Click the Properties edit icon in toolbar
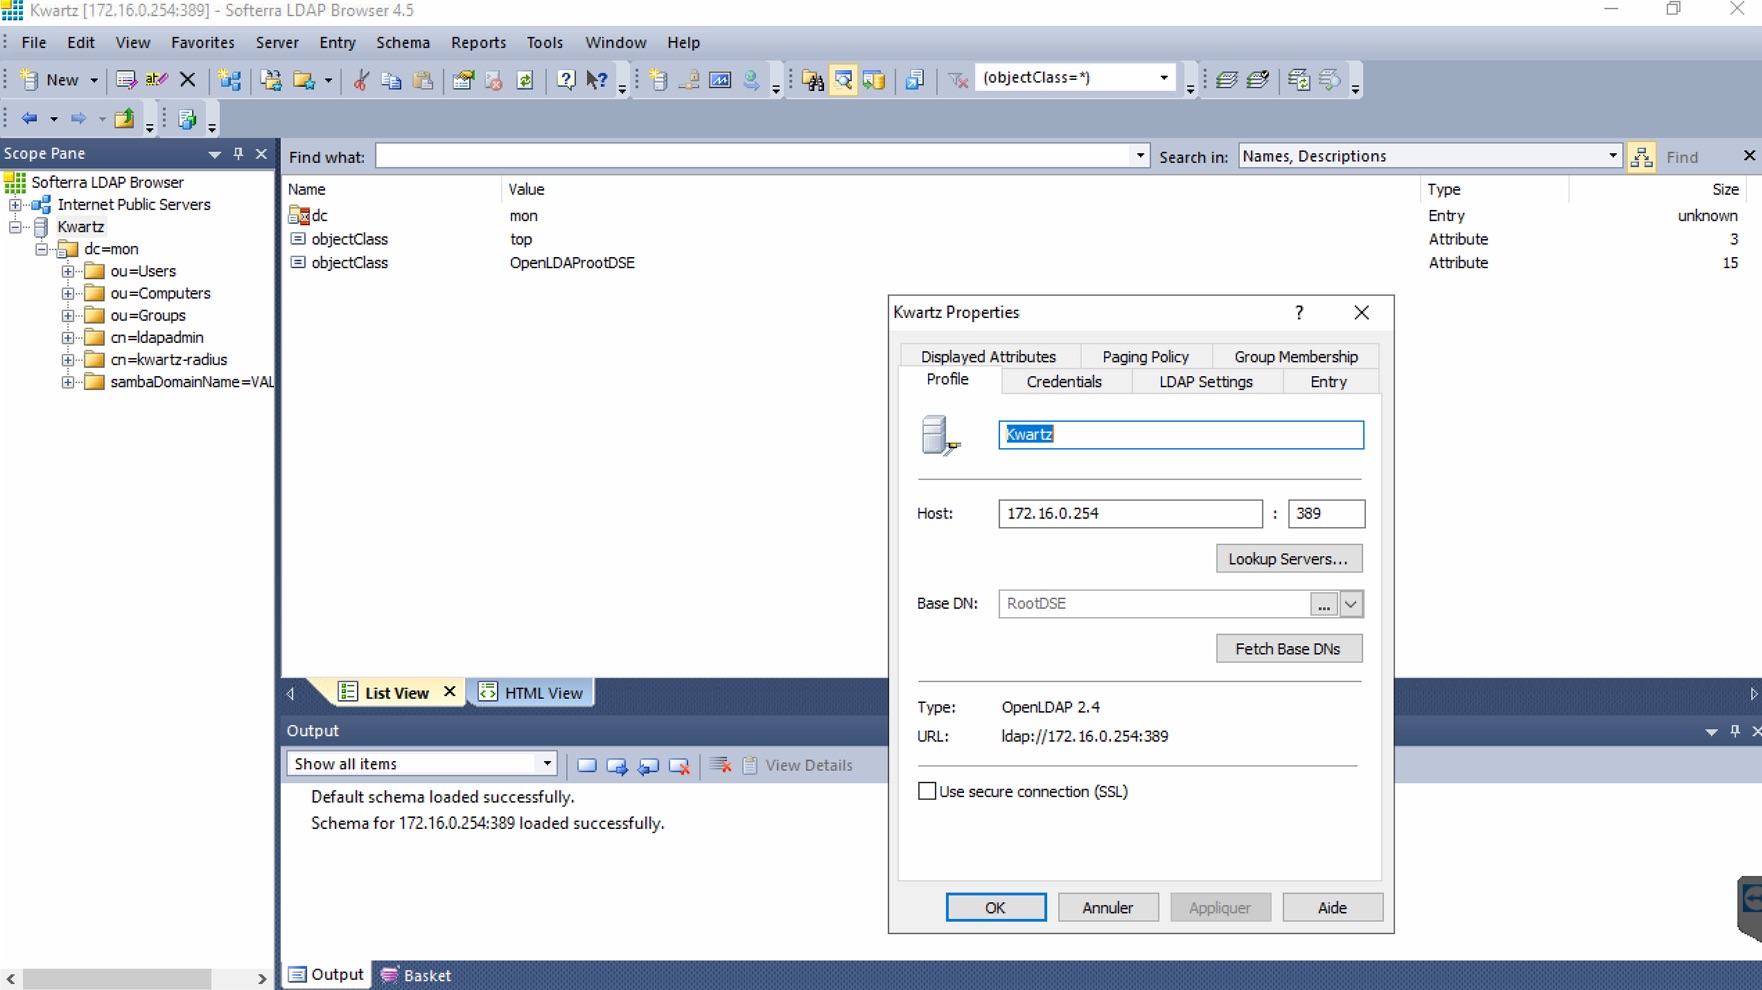 pos(125,80)
